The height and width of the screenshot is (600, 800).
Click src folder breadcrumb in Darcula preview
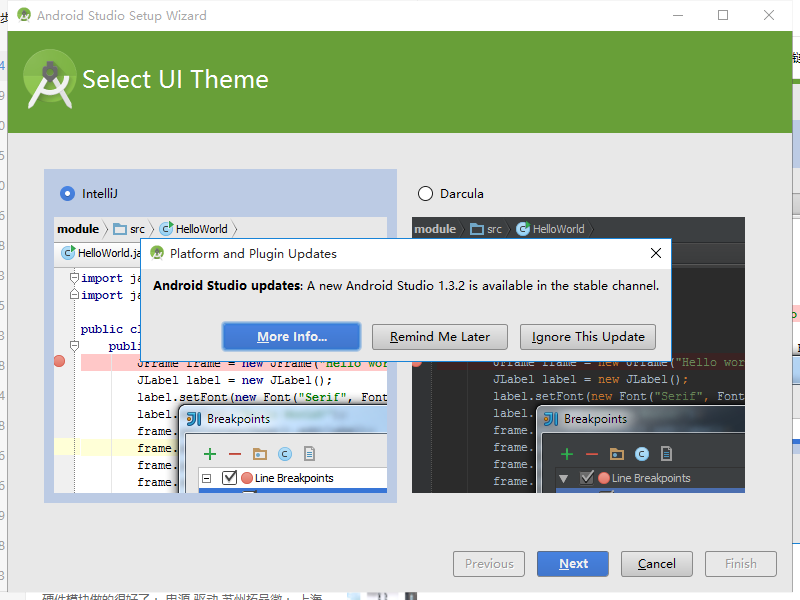[486, 229]
